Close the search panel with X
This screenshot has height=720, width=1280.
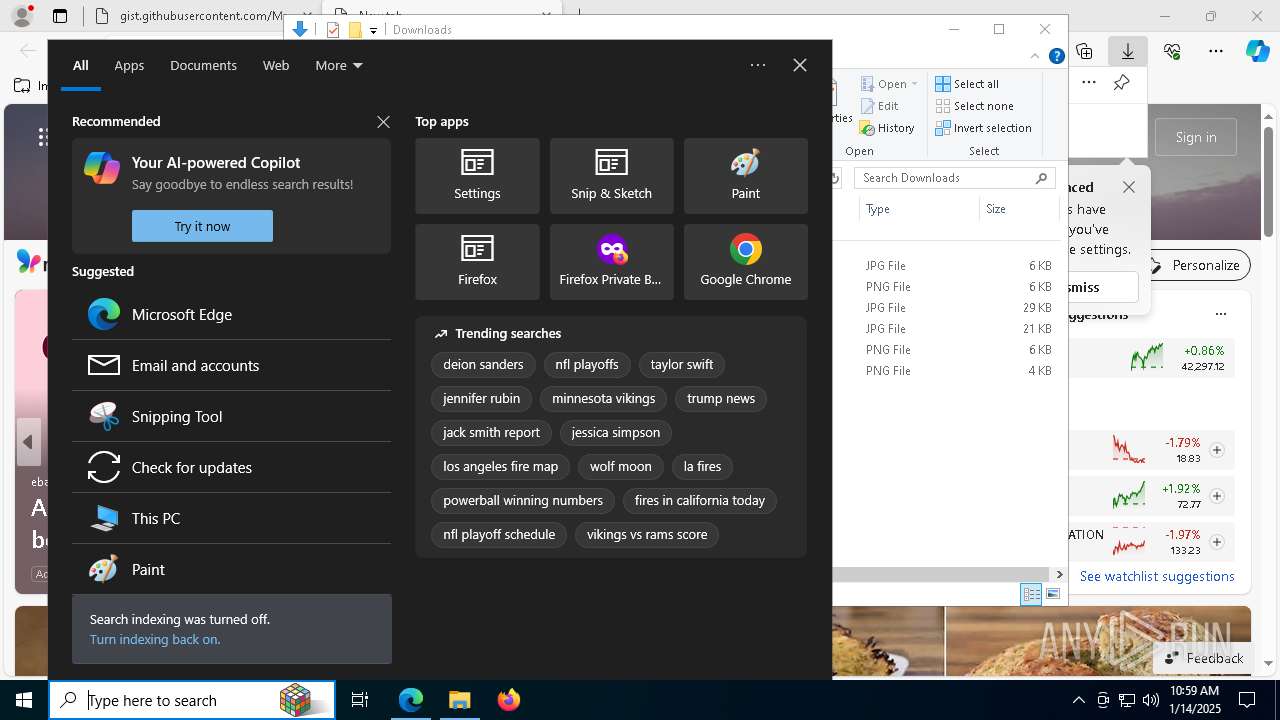point(799,65)
